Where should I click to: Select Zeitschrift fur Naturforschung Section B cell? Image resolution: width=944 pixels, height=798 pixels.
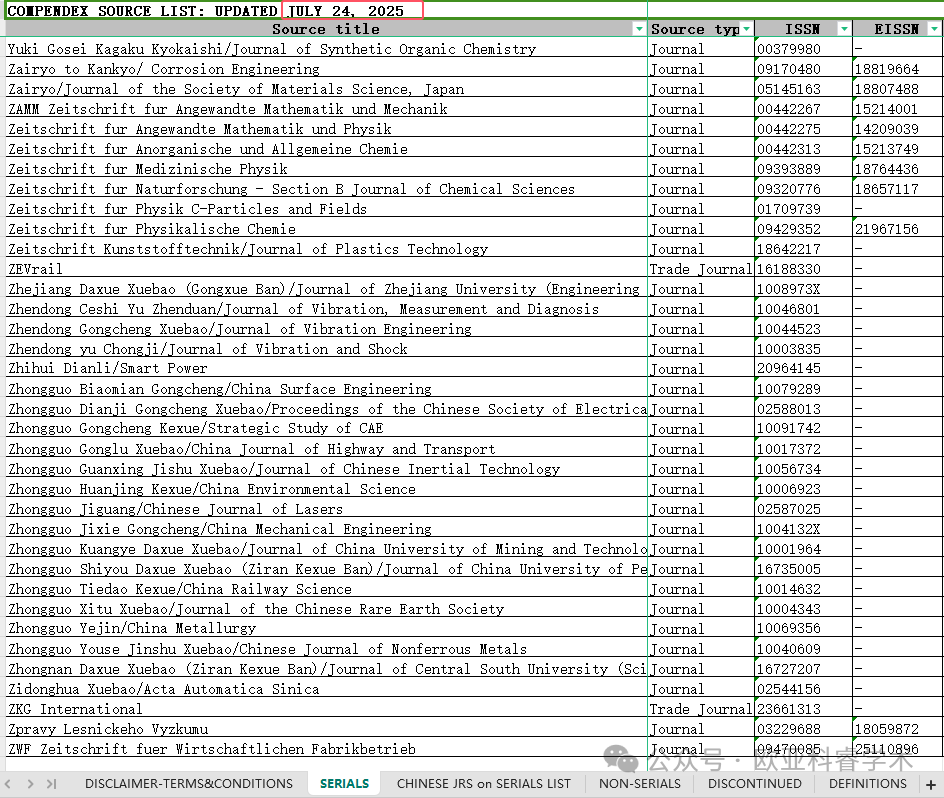coord(326,189)
